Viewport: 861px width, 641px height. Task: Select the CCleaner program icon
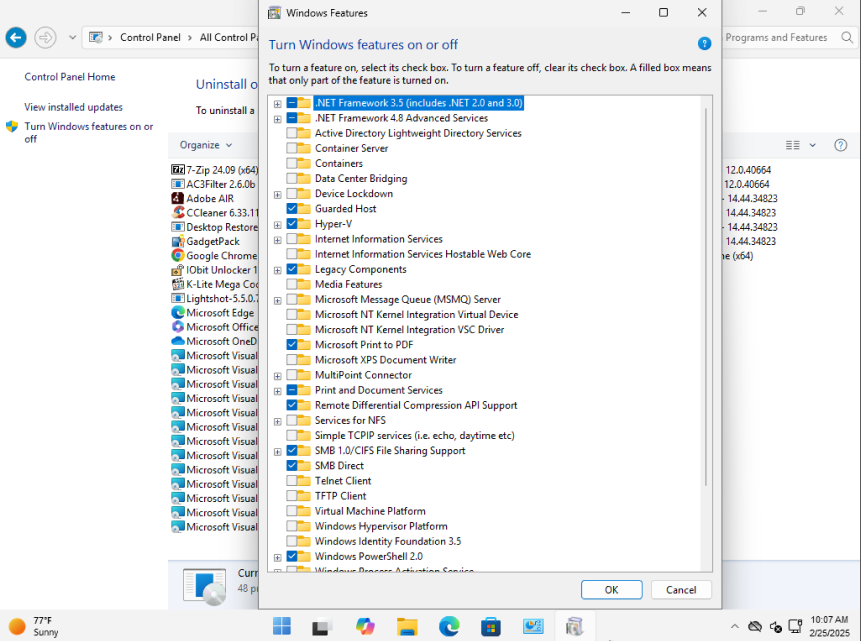tap(177, 213)
